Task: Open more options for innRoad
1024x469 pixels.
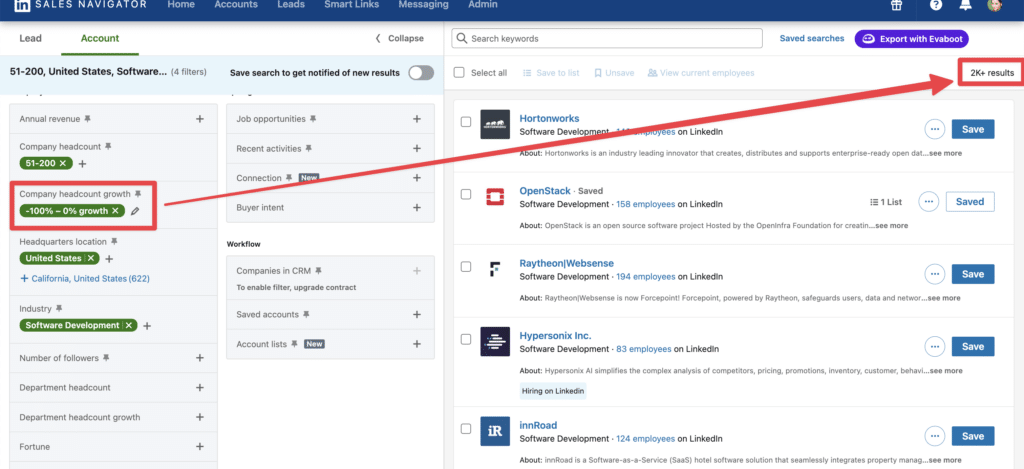Action: pyautogui.click(x=935, y=436)
